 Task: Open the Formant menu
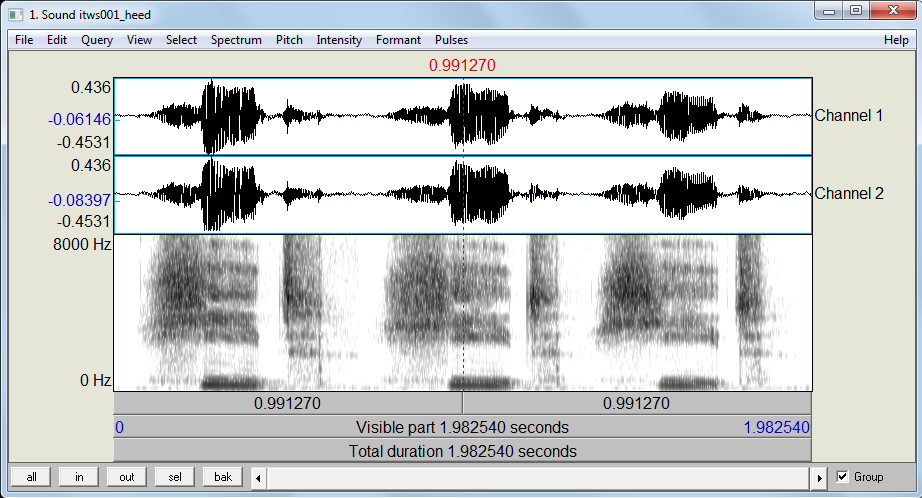[399, 40]
